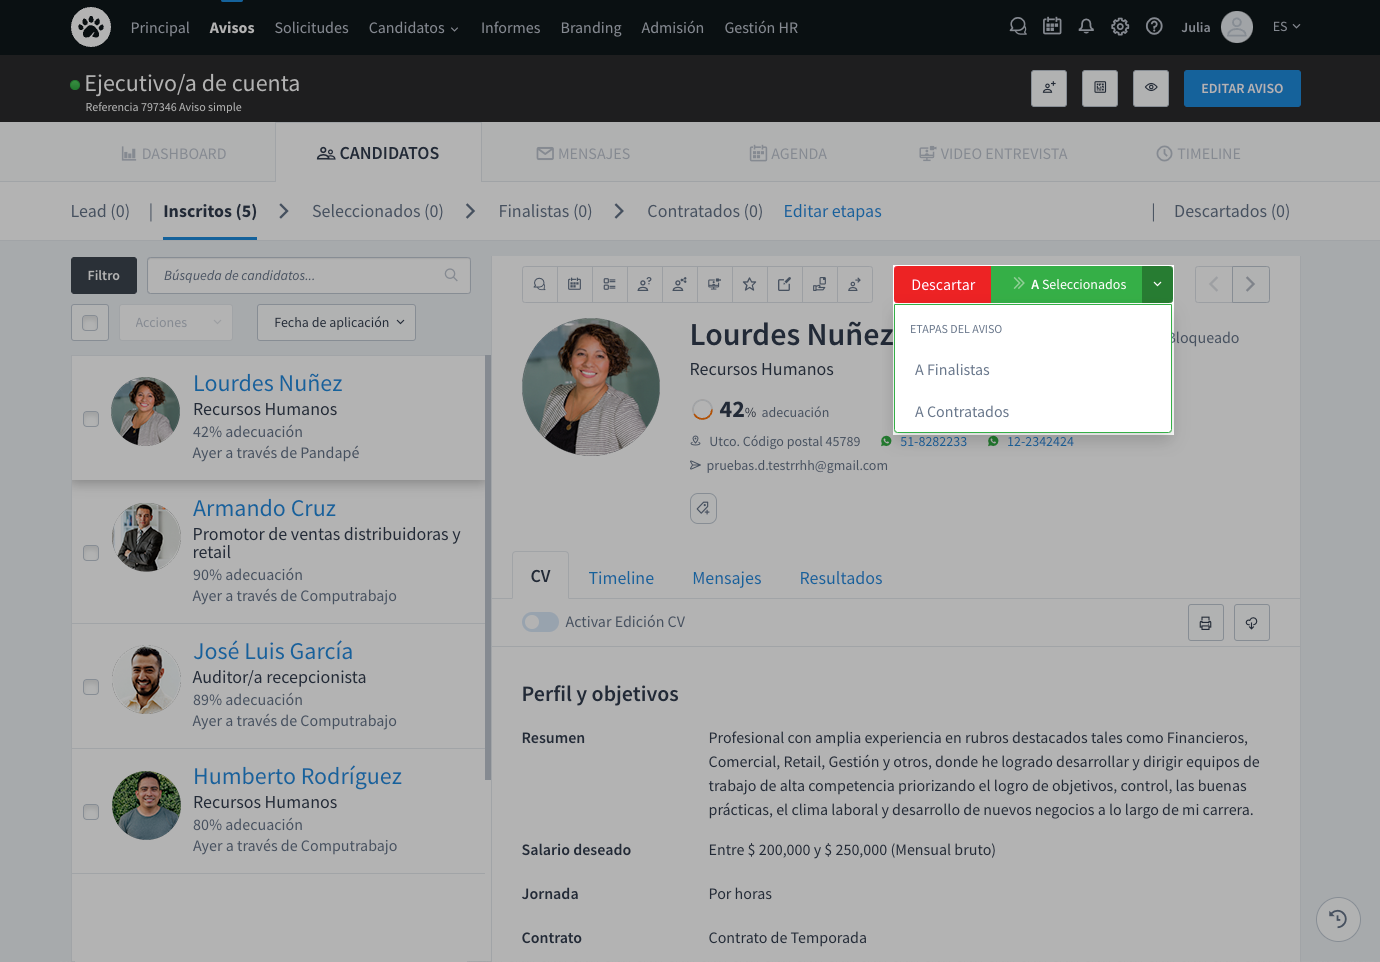Toggle the Activar Edición CV switch

(540, 622)
